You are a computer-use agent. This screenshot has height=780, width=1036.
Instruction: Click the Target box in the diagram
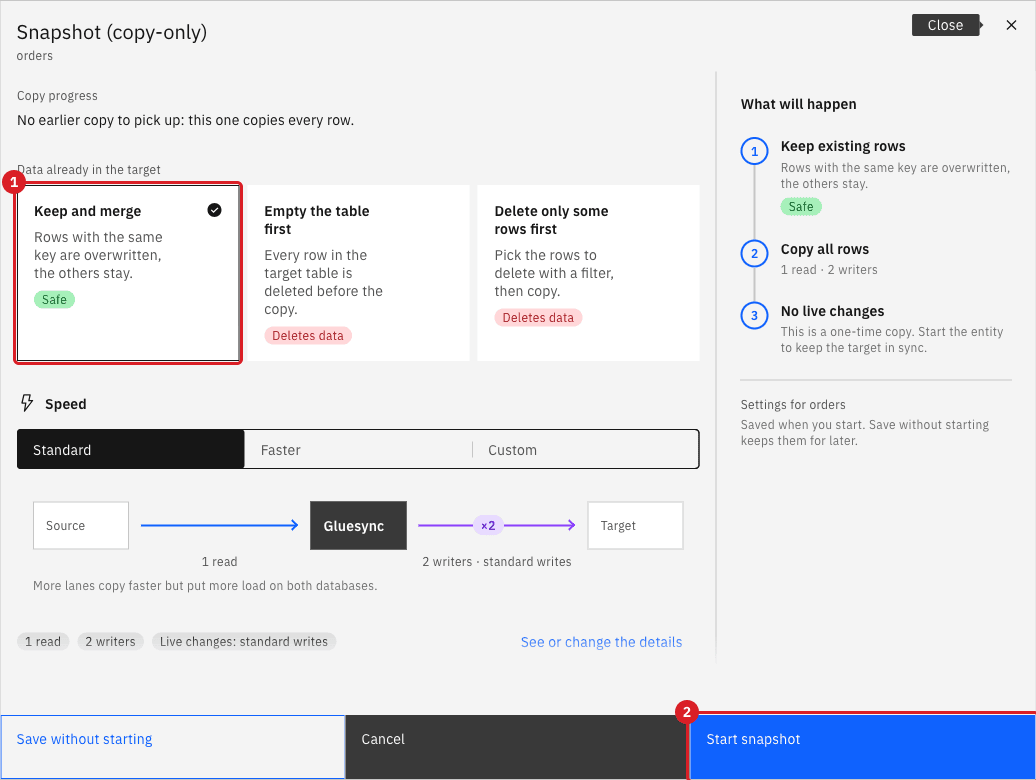(x=635, y=526)
